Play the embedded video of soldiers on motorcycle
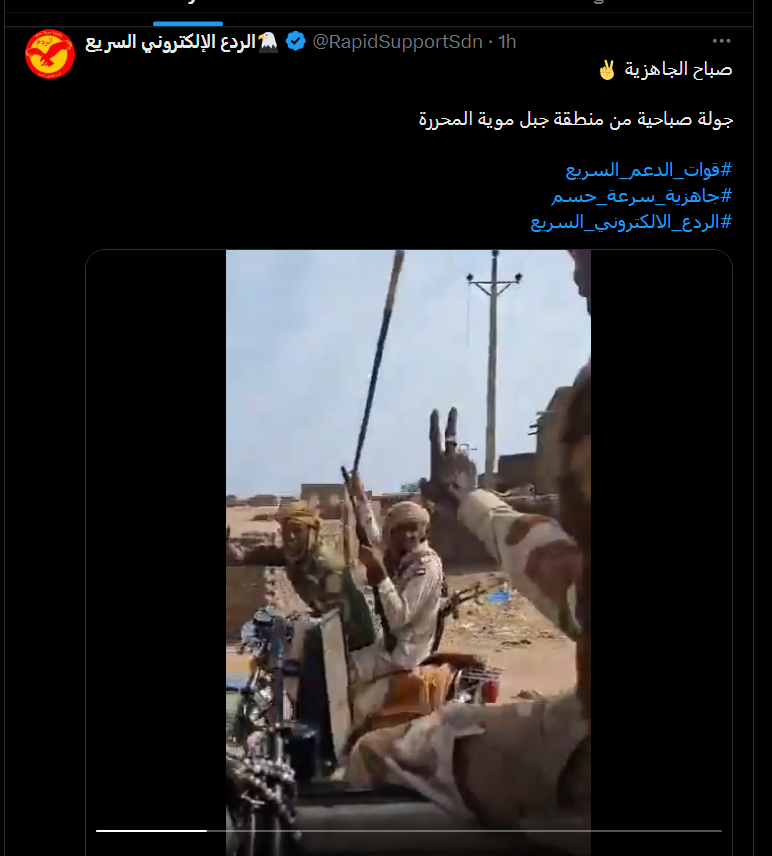The height and width of the screenshot is (856, 772). coord(408,551)
